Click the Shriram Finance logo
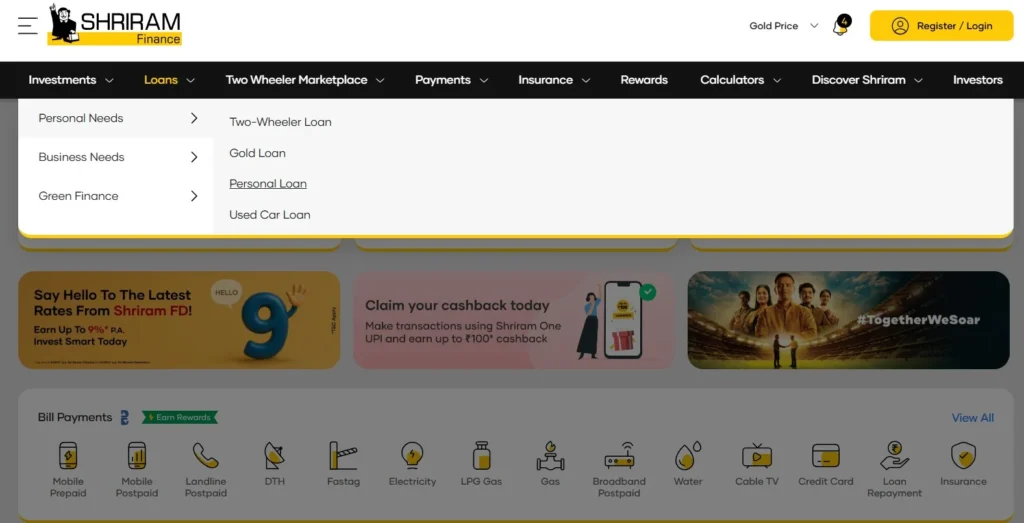 tap(115, 25)
